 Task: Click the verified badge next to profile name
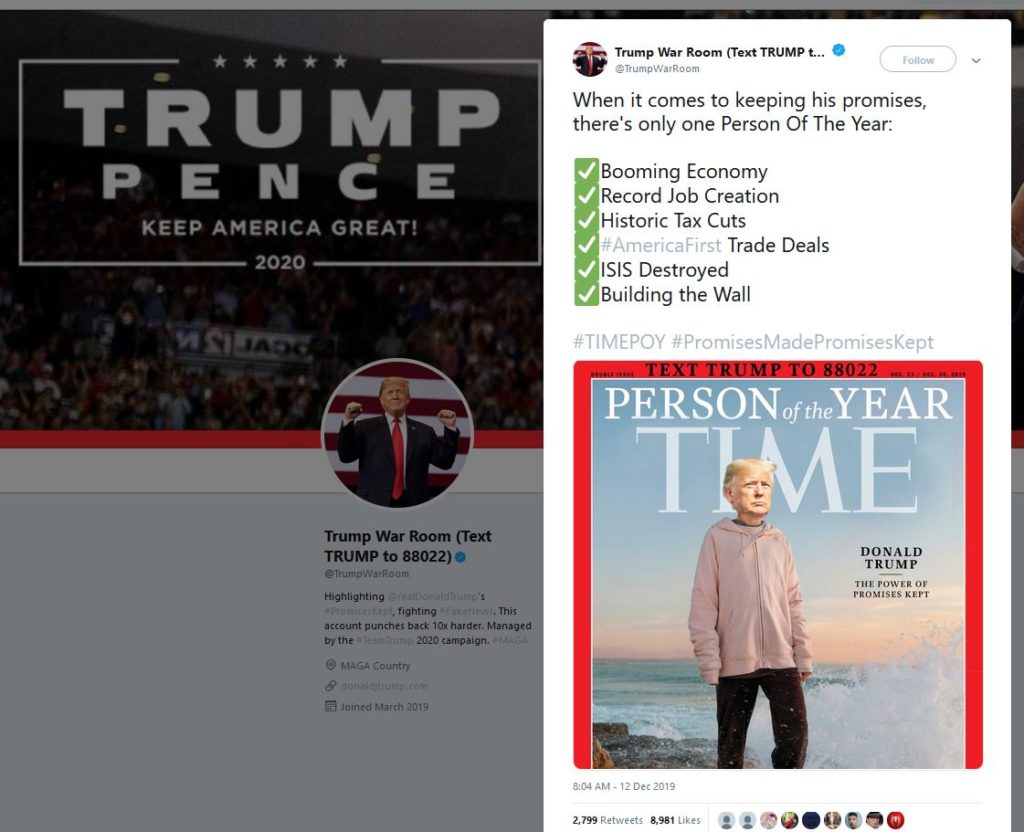460,557
